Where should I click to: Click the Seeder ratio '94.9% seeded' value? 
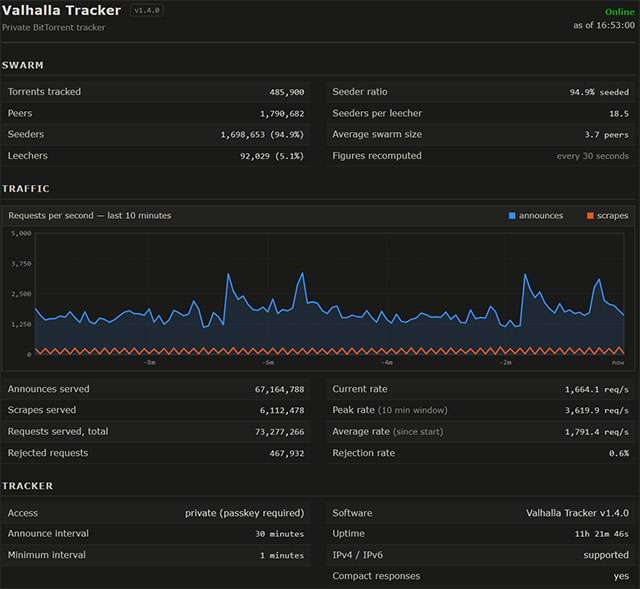[599, 92]
